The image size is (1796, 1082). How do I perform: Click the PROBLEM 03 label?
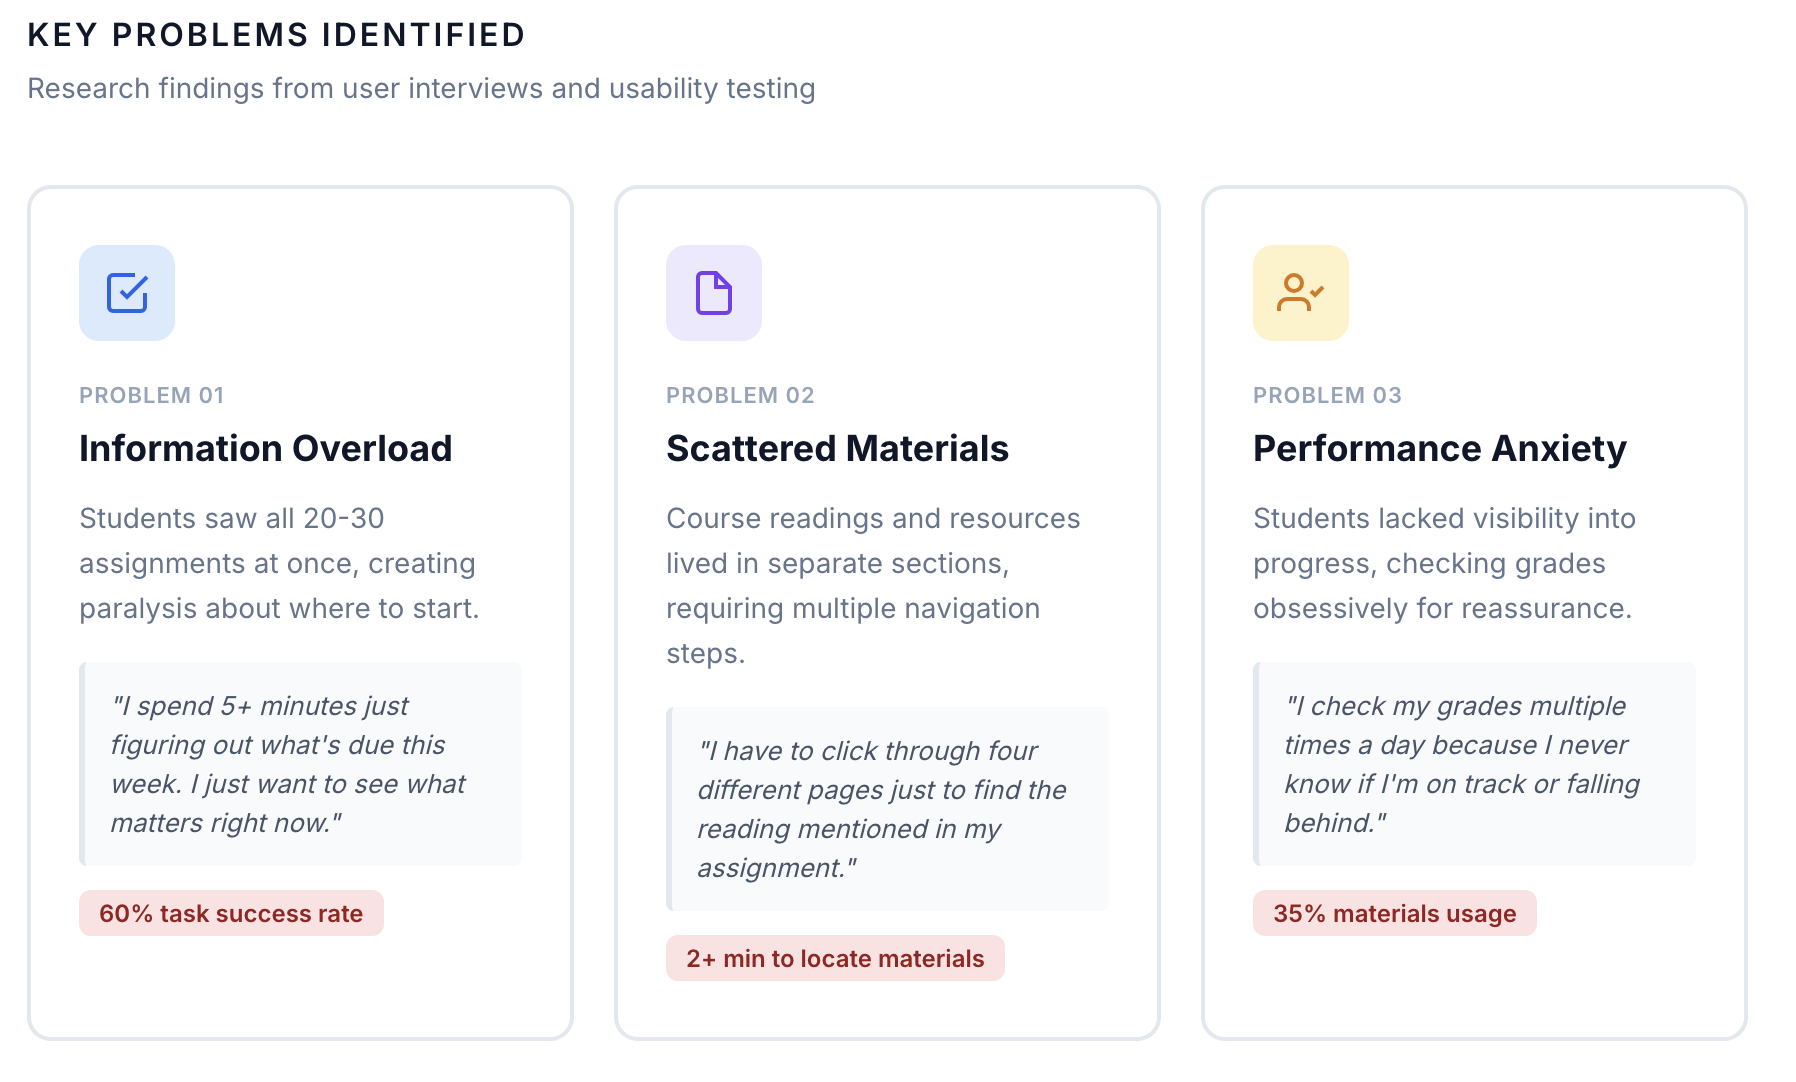click(x=1327, y=395)
